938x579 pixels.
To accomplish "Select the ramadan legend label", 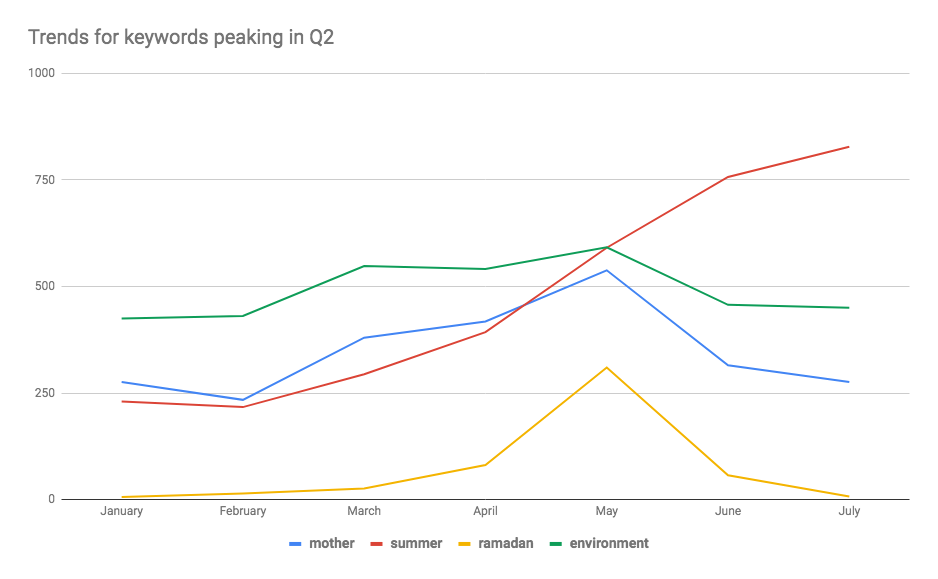I will (505, 544).
